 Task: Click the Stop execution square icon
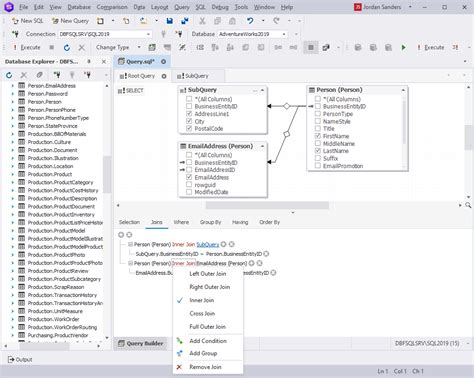tap(52, 47)
